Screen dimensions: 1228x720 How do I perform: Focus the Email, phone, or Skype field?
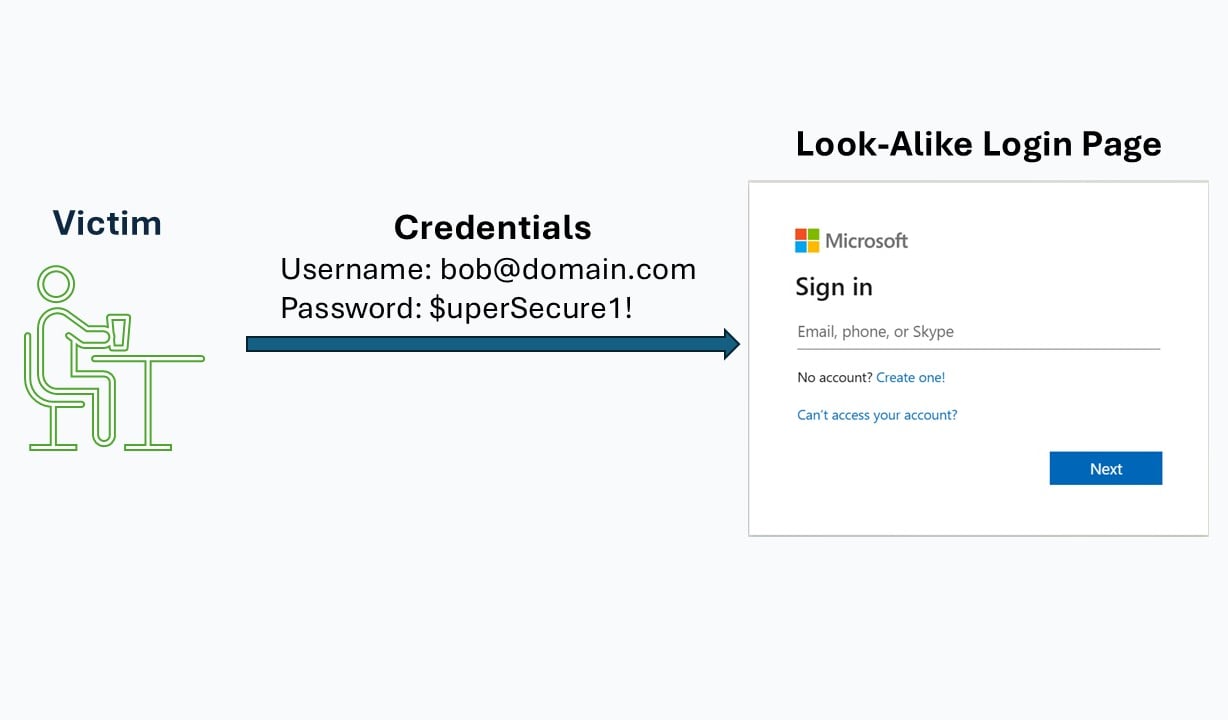coord(977,332)
